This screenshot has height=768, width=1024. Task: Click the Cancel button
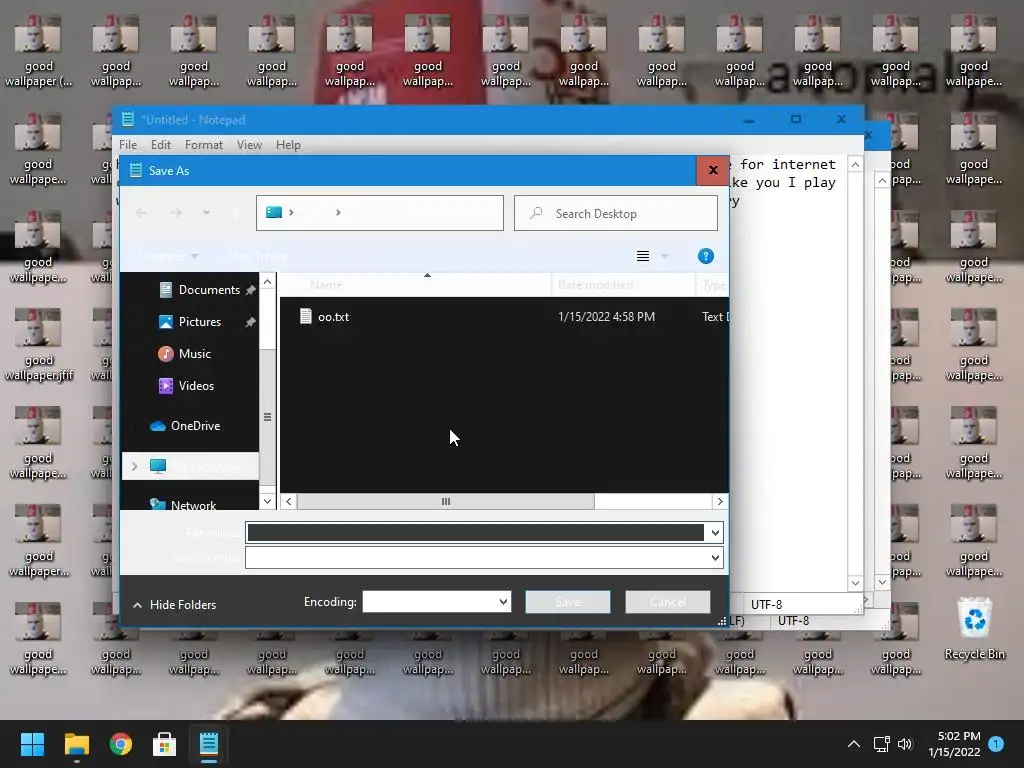coord(667,601)
